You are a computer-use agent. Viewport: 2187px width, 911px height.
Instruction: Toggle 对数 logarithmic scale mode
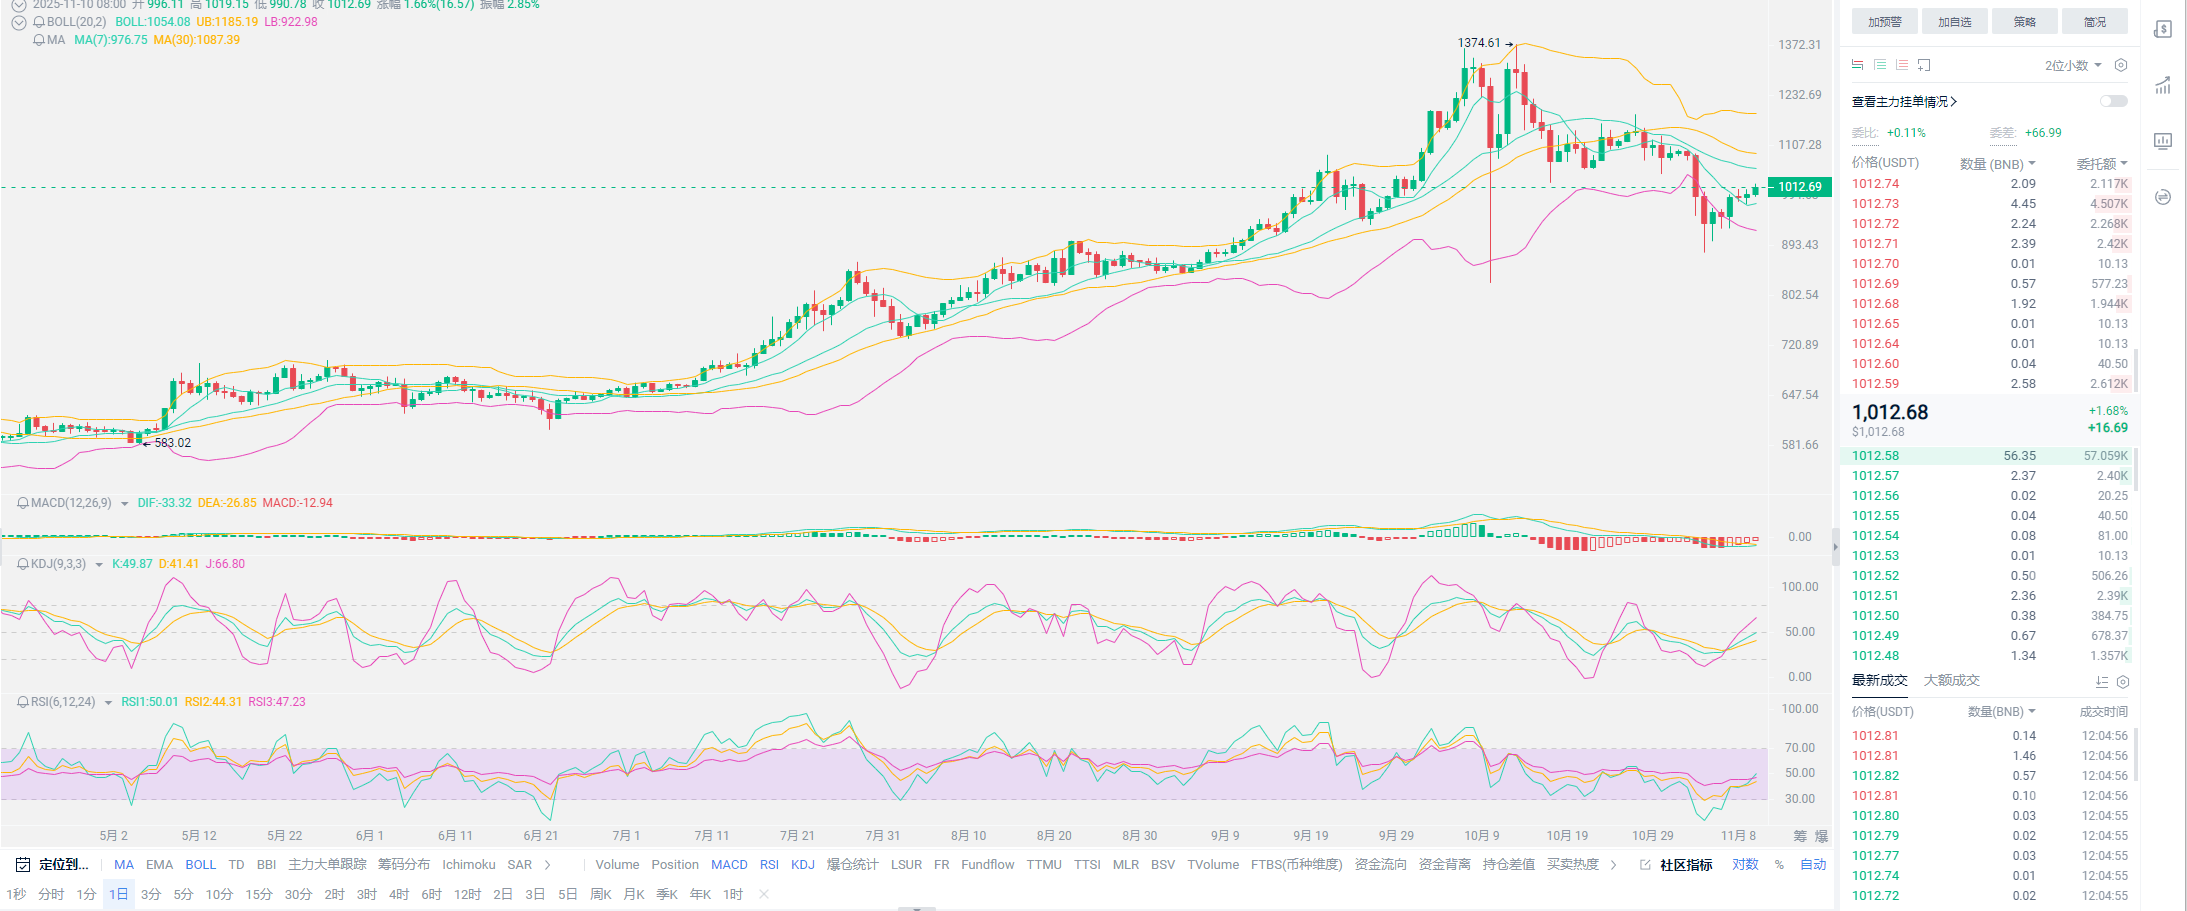[1745, 864]
